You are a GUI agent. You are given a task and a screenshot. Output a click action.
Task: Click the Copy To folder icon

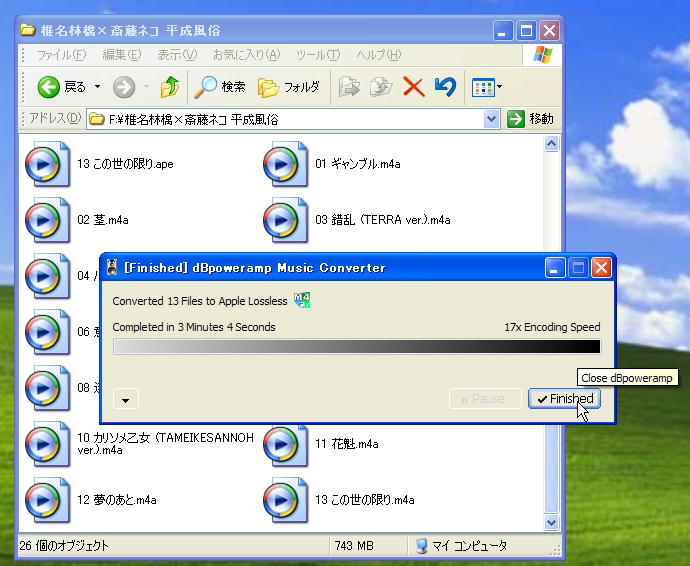381,87
